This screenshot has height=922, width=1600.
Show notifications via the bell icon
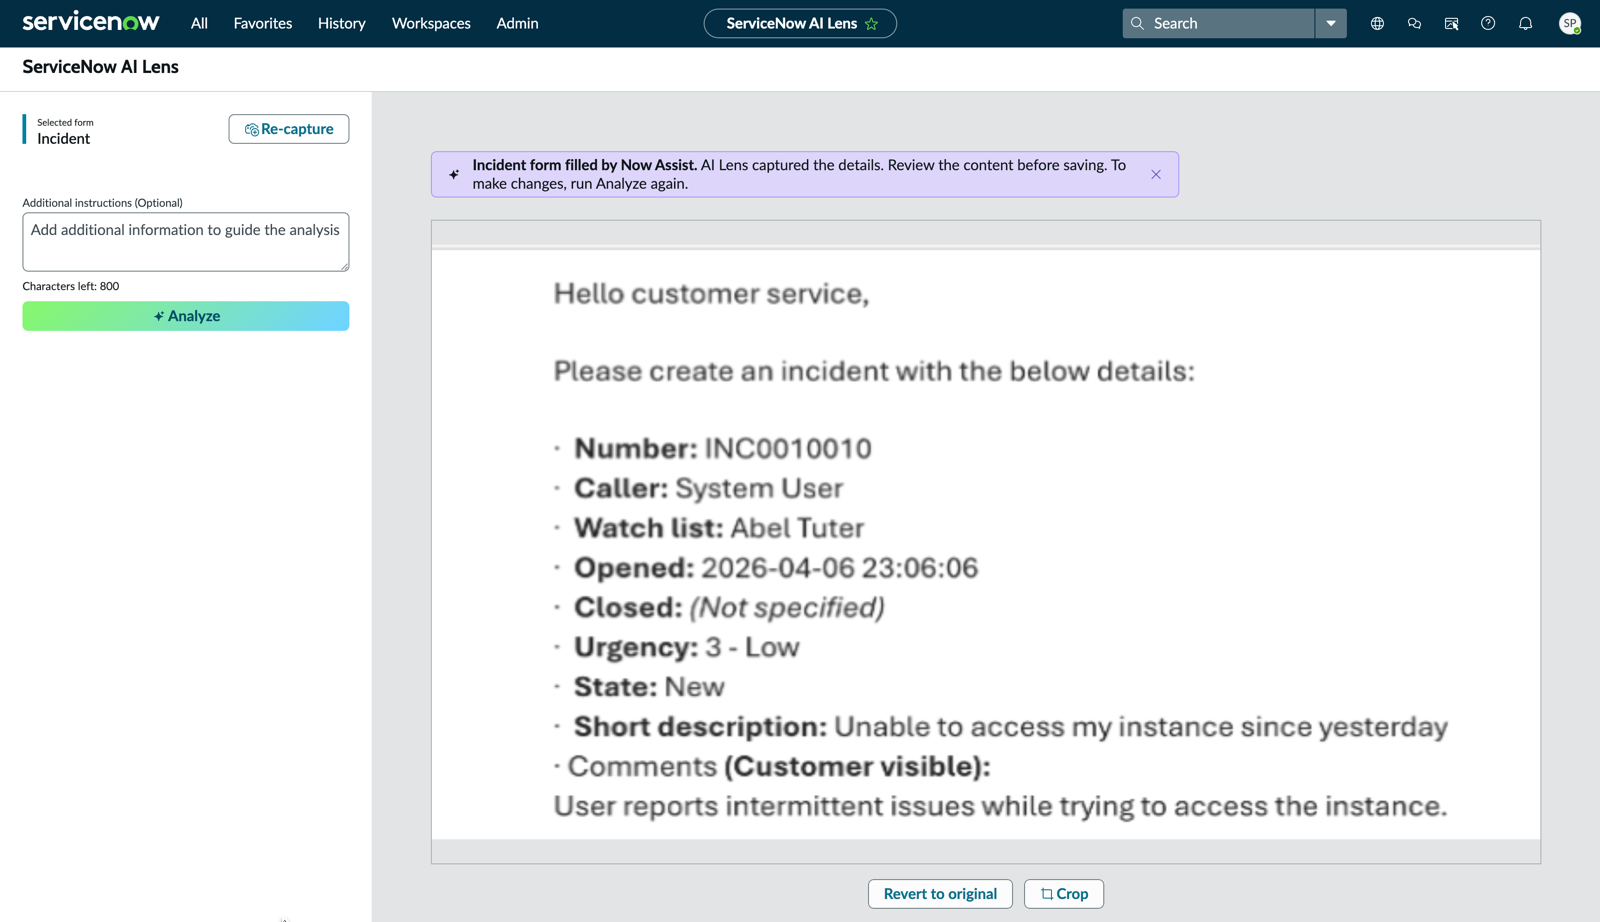[x=1525, y=23]
